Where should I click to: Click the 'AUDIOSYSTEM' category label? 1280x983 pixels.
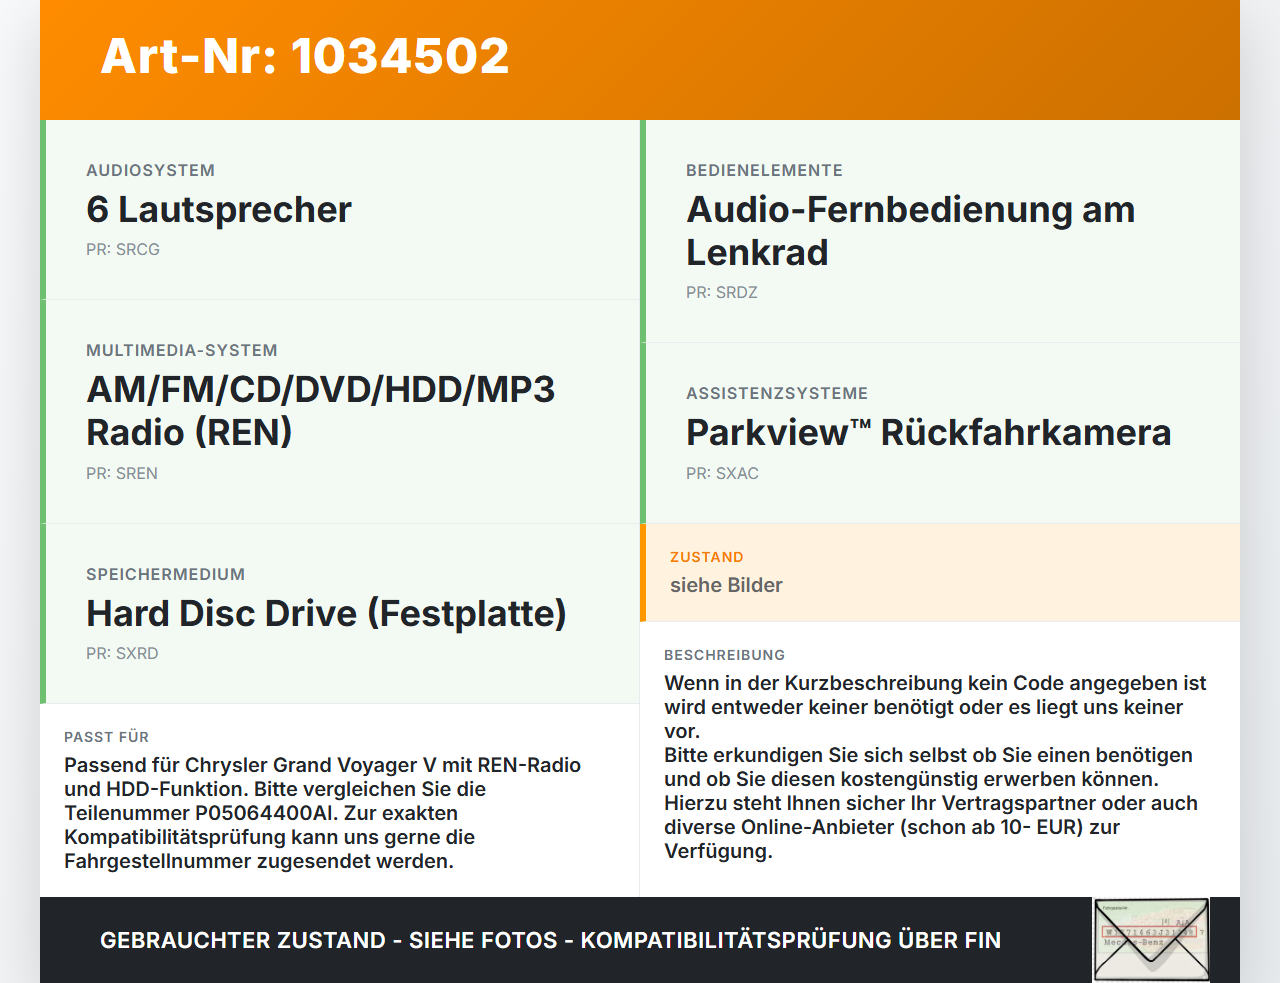150,171
